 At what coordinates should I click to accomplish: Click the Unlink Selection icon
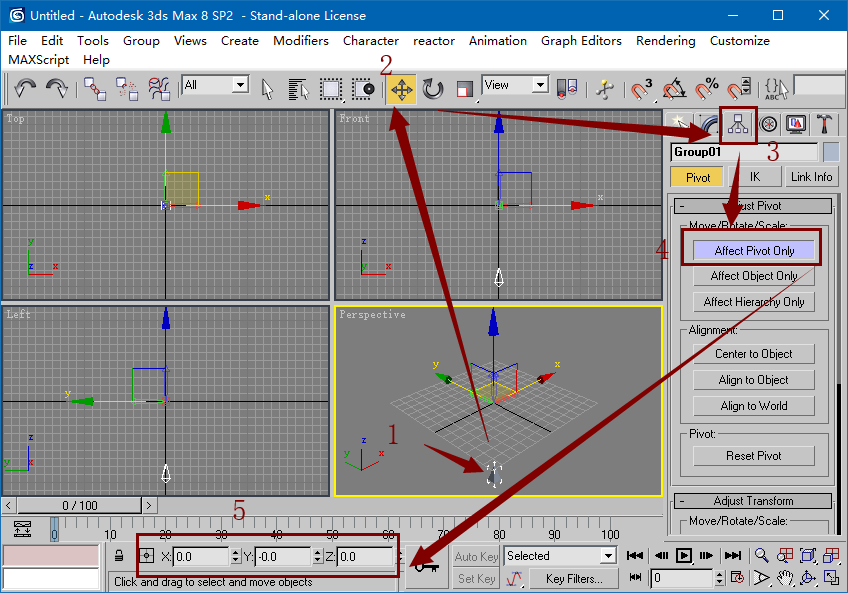coord(128,89)
